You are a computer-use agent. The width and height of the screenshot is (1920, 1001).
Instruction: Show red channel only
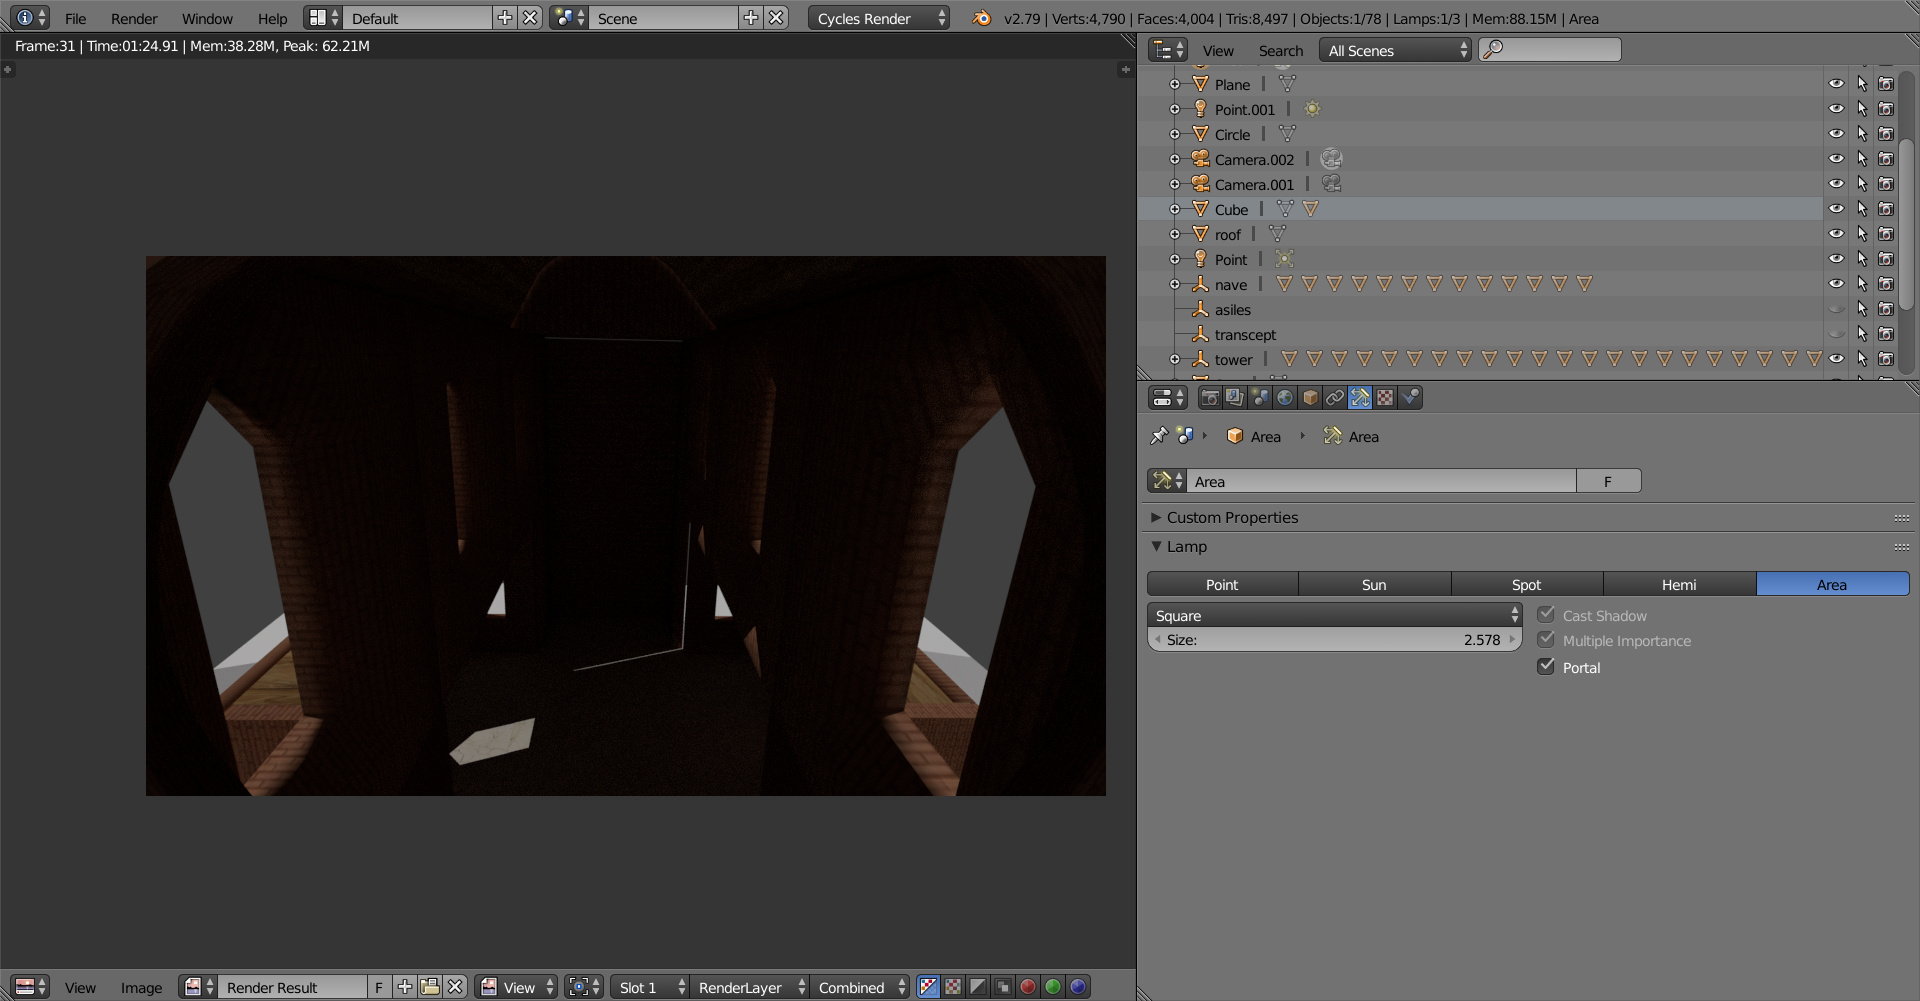tap(1028, 987)
